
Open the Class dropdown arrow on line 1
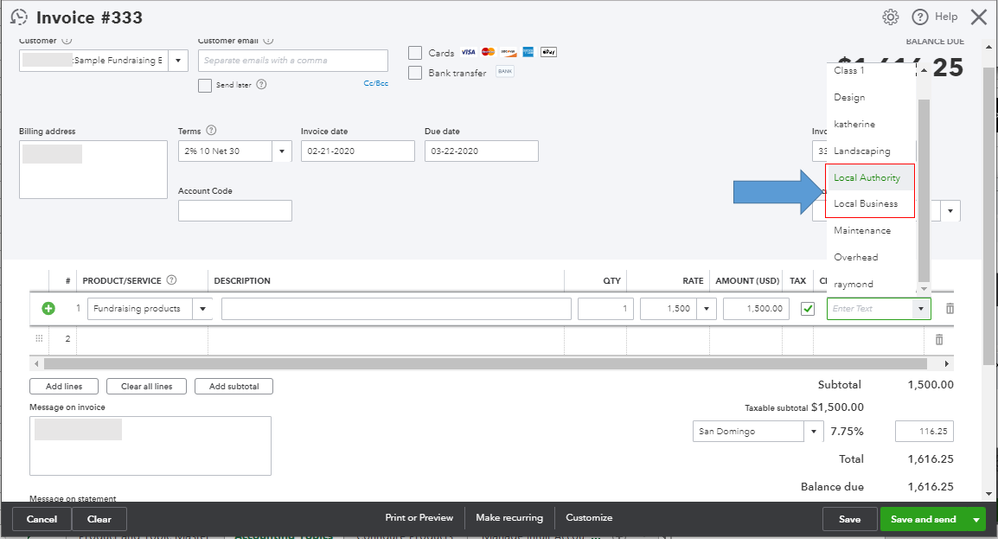pyautogui.click(x=920, y=309)
